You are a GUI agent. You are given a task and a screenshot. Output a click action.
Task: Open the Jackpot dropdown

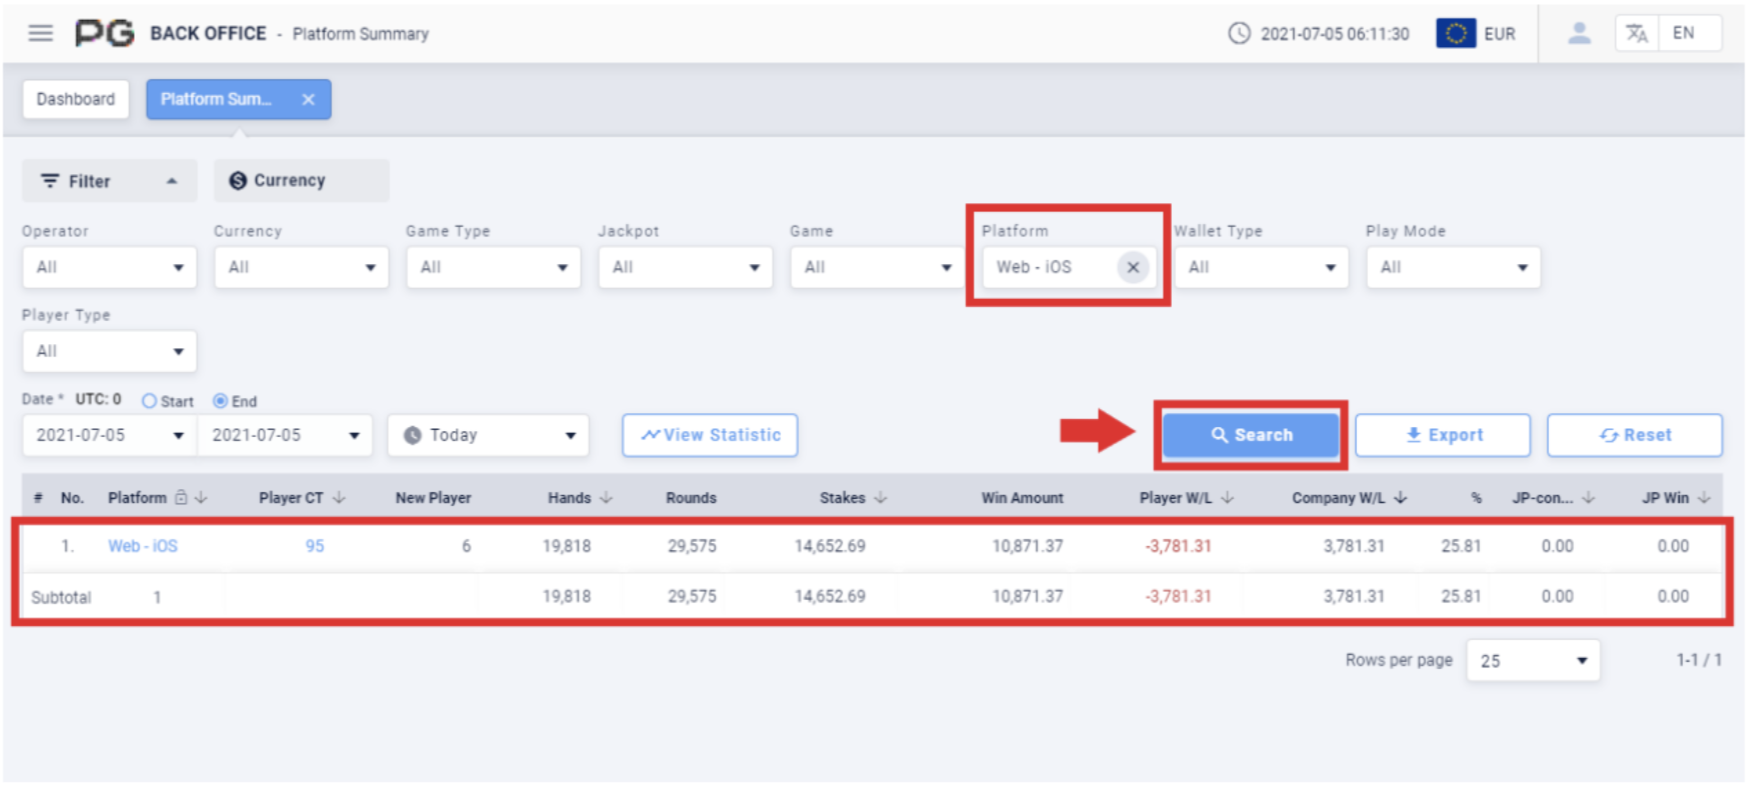click(685, 267)
